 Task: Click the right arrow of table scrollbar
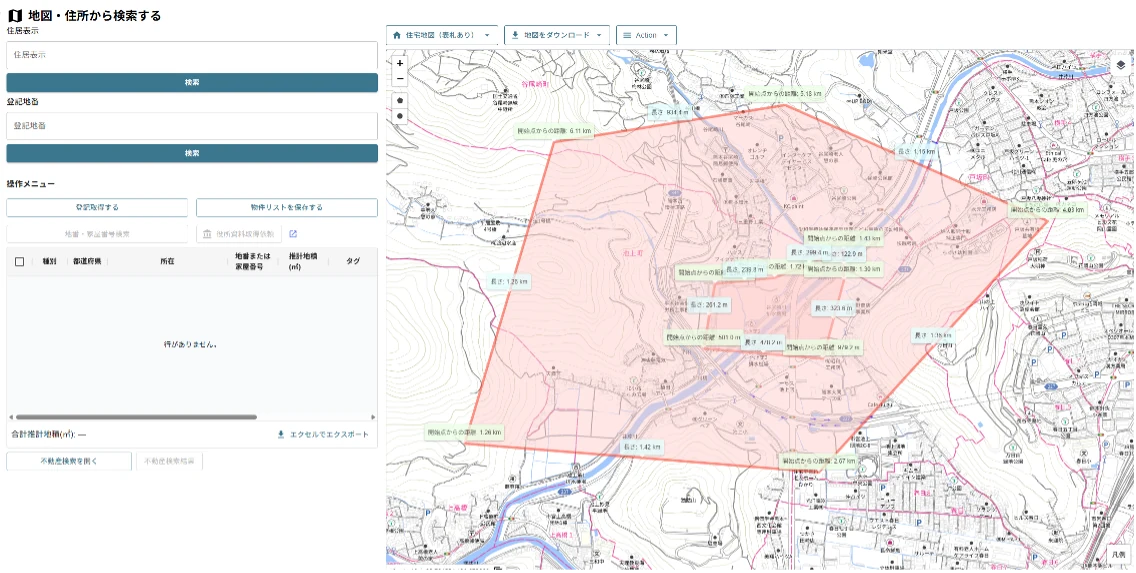point(373,417)
